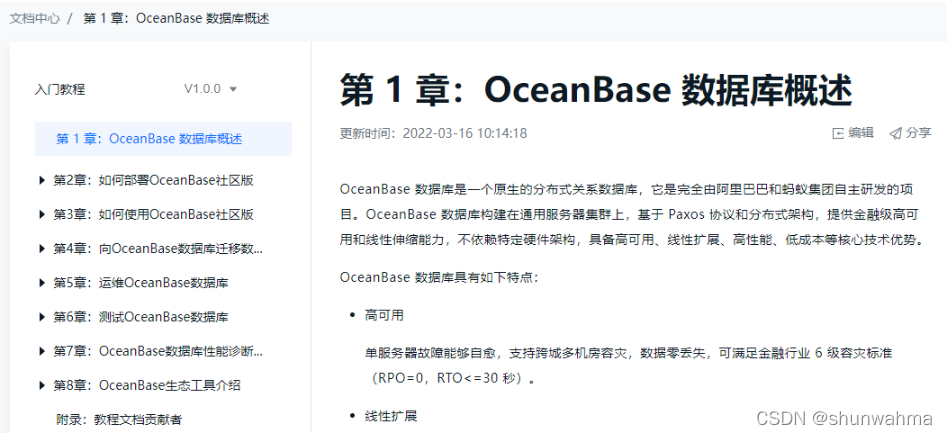
Task: Open 附录：教程文档贡献者 entry
Action: click(119, 419)
